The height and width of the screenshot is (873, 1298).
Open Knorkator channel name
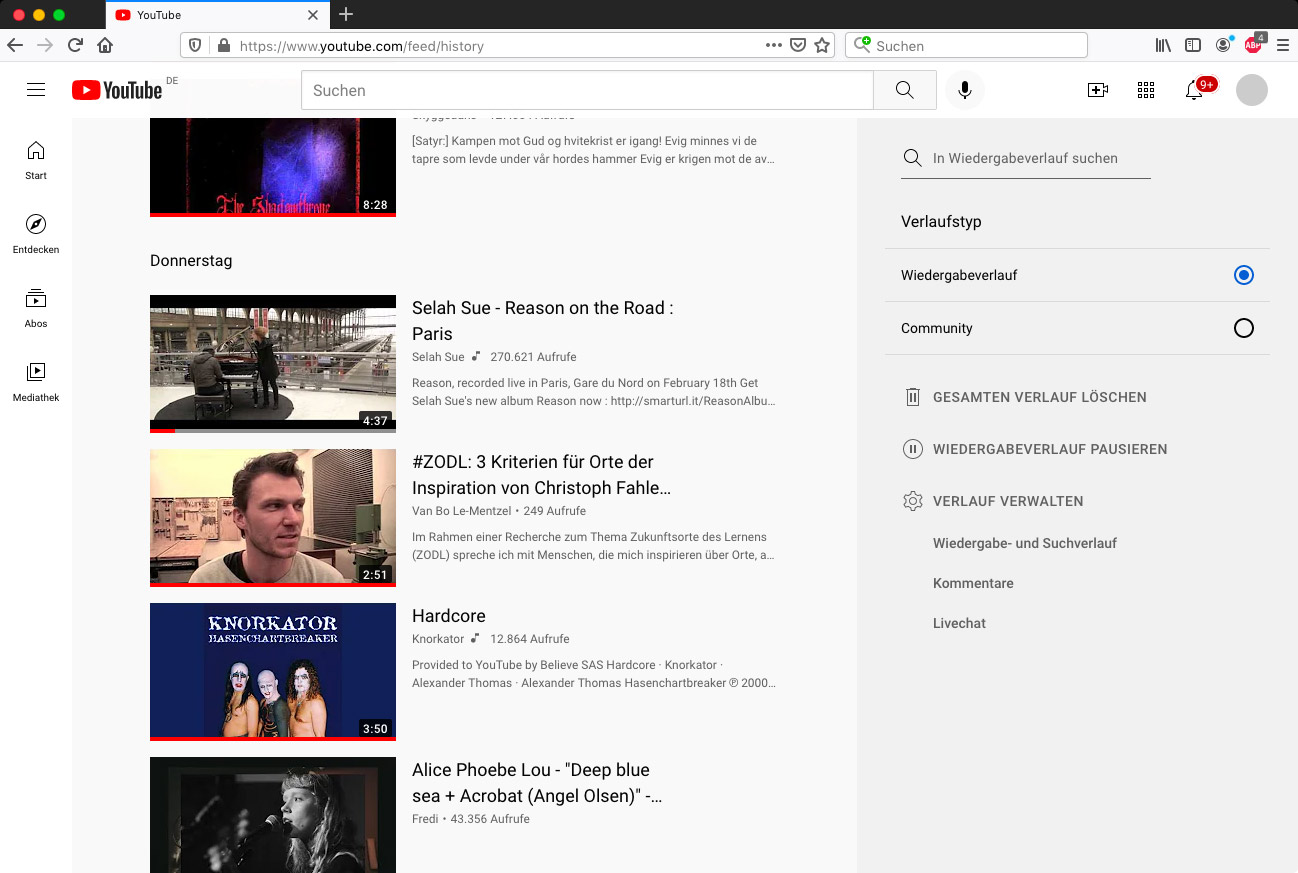tap(438, 639)
